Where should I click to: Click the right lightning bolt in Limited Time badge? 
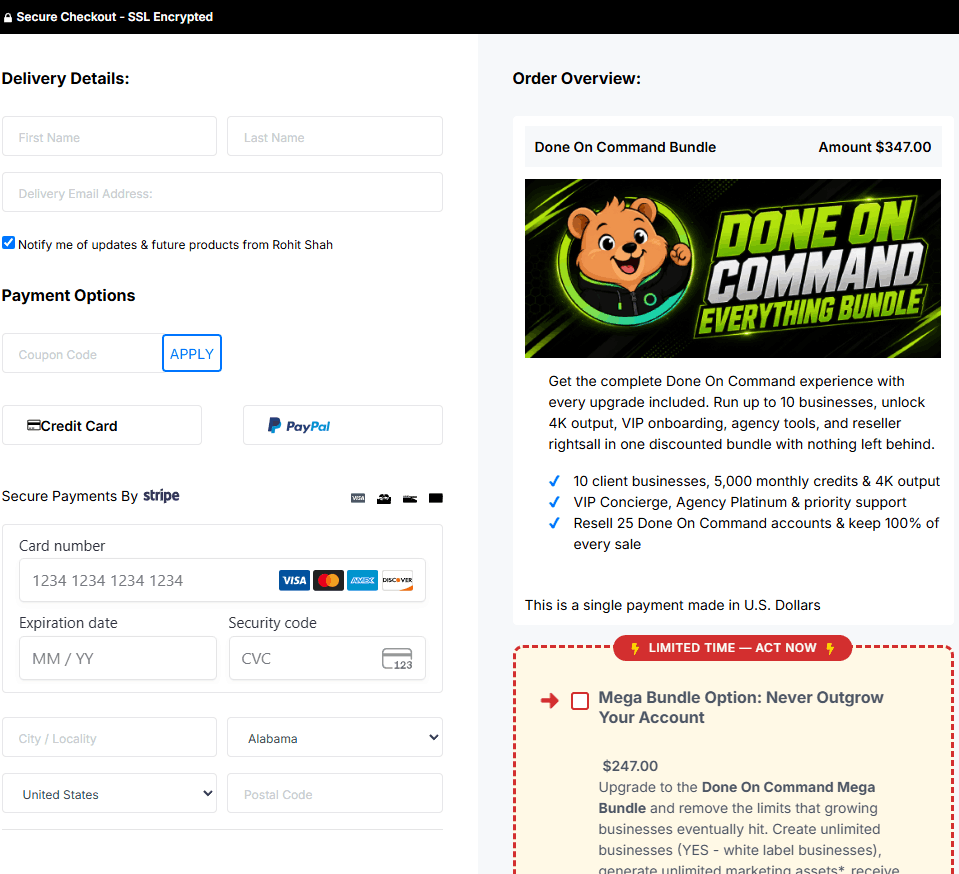tap(830, 648)
